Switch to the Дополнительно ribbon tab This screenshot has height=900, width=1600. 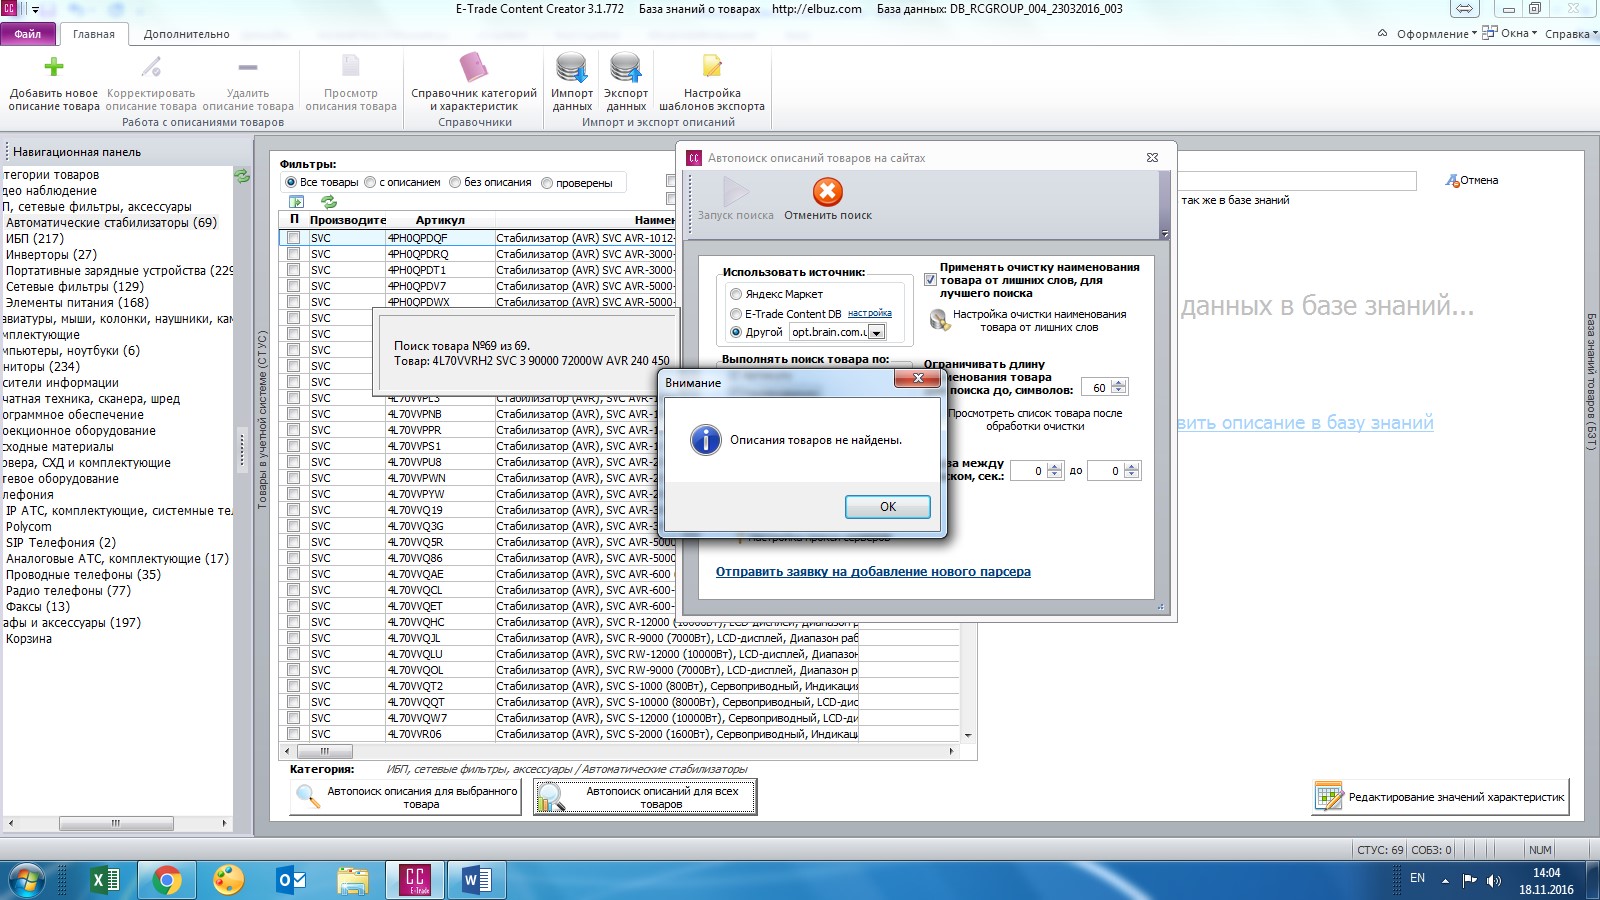click(x=186, y=34)
